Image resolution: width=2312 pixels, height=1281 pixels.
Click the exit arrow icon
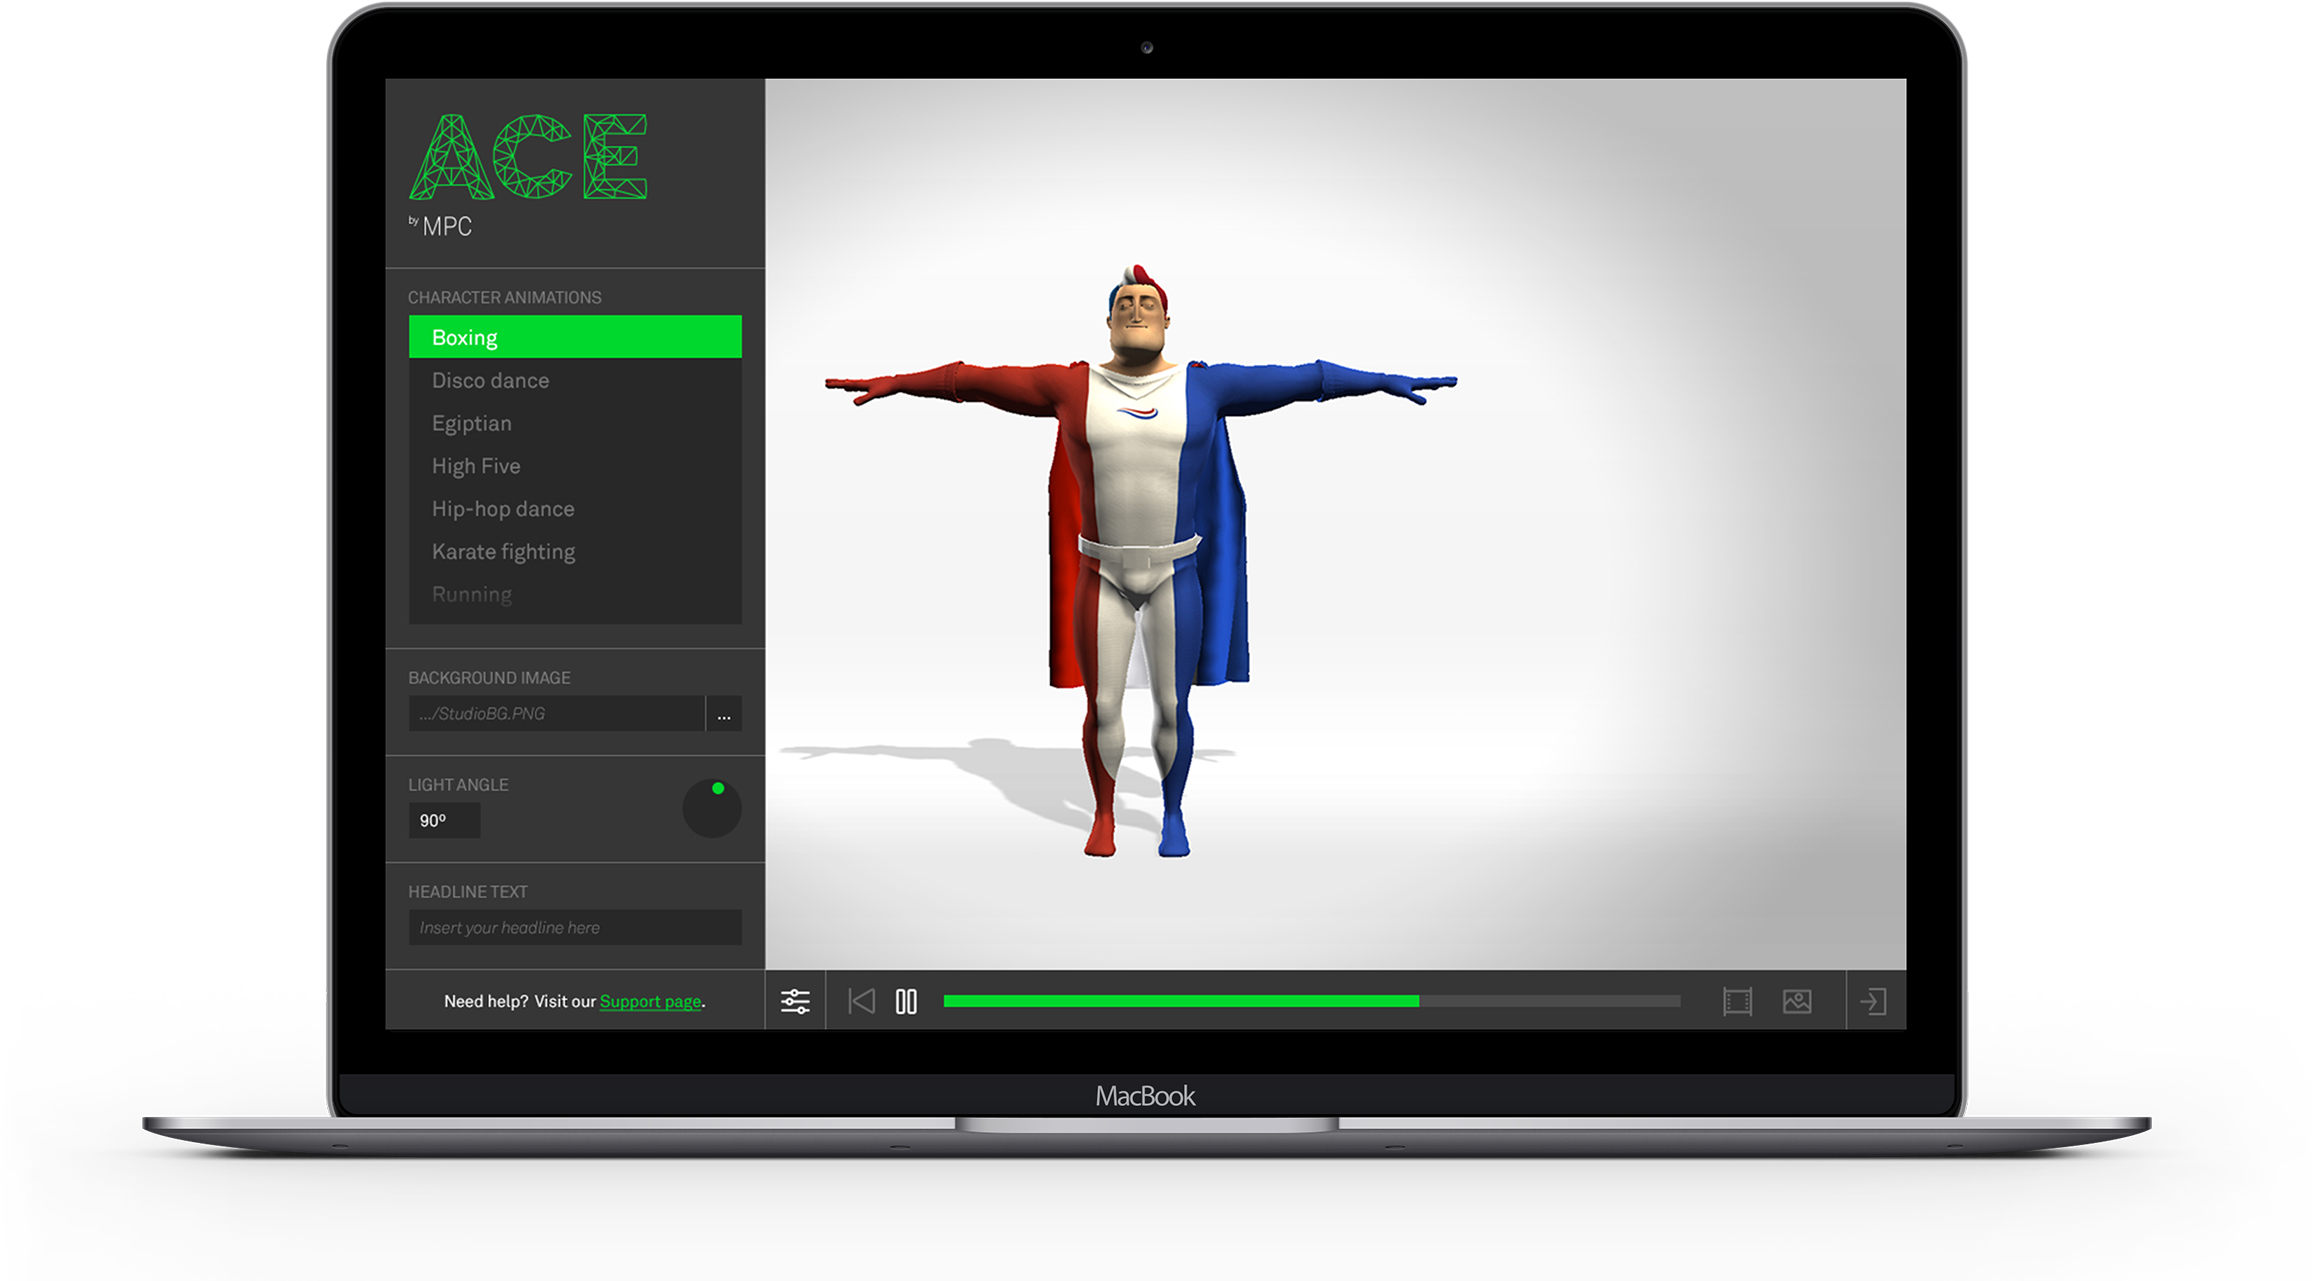tap(1873, 1001)
